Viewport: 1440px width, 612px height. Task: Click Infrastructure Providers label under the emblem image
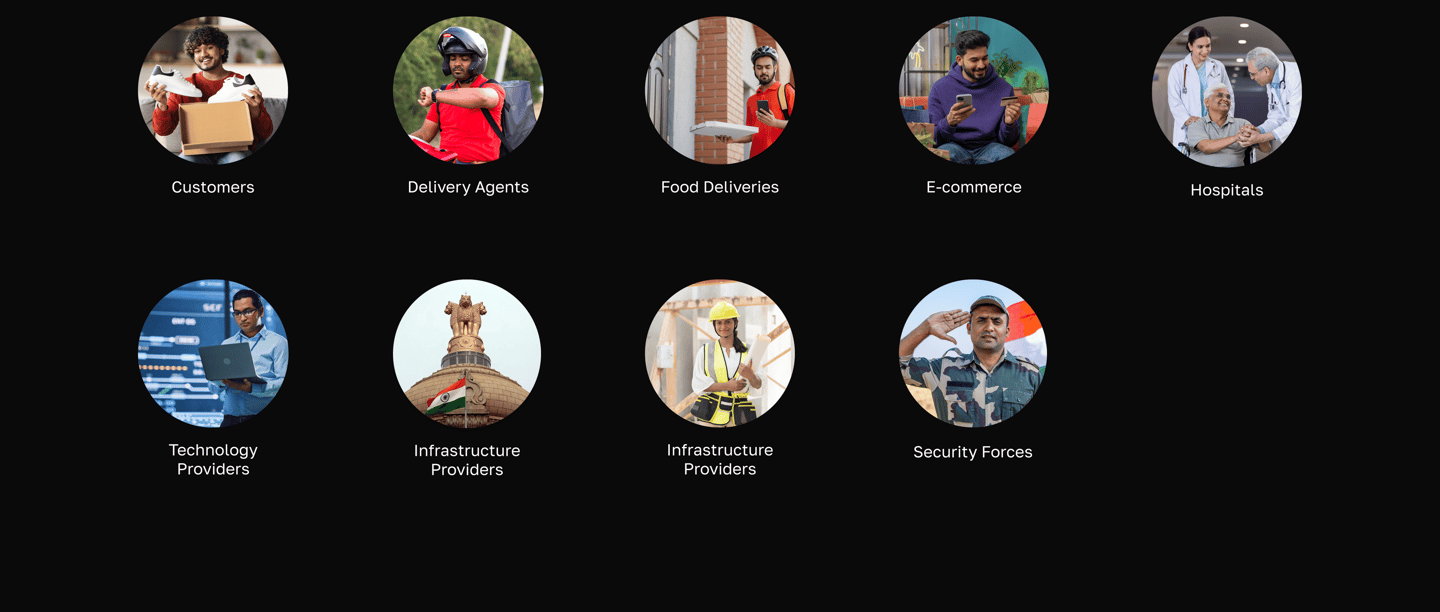(467, 460)
